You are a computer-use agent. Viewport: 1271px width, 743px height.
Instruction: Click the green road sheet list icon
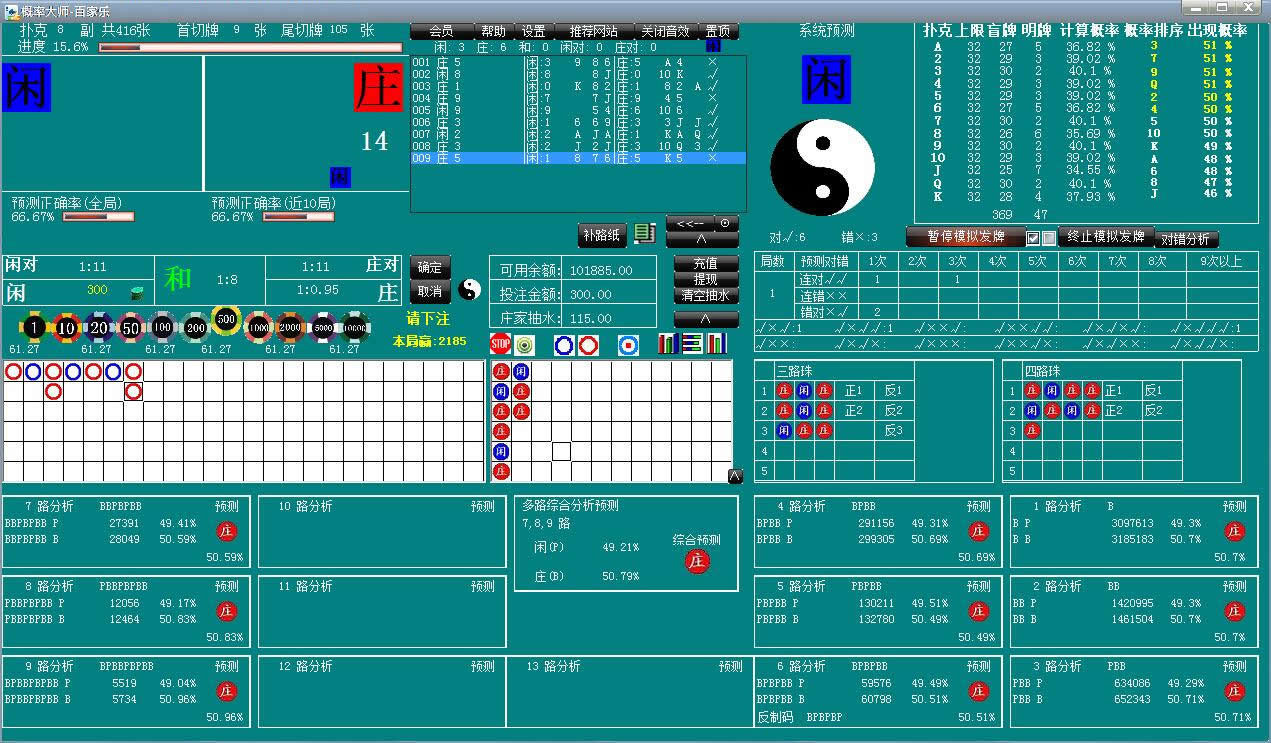(645, 233)
